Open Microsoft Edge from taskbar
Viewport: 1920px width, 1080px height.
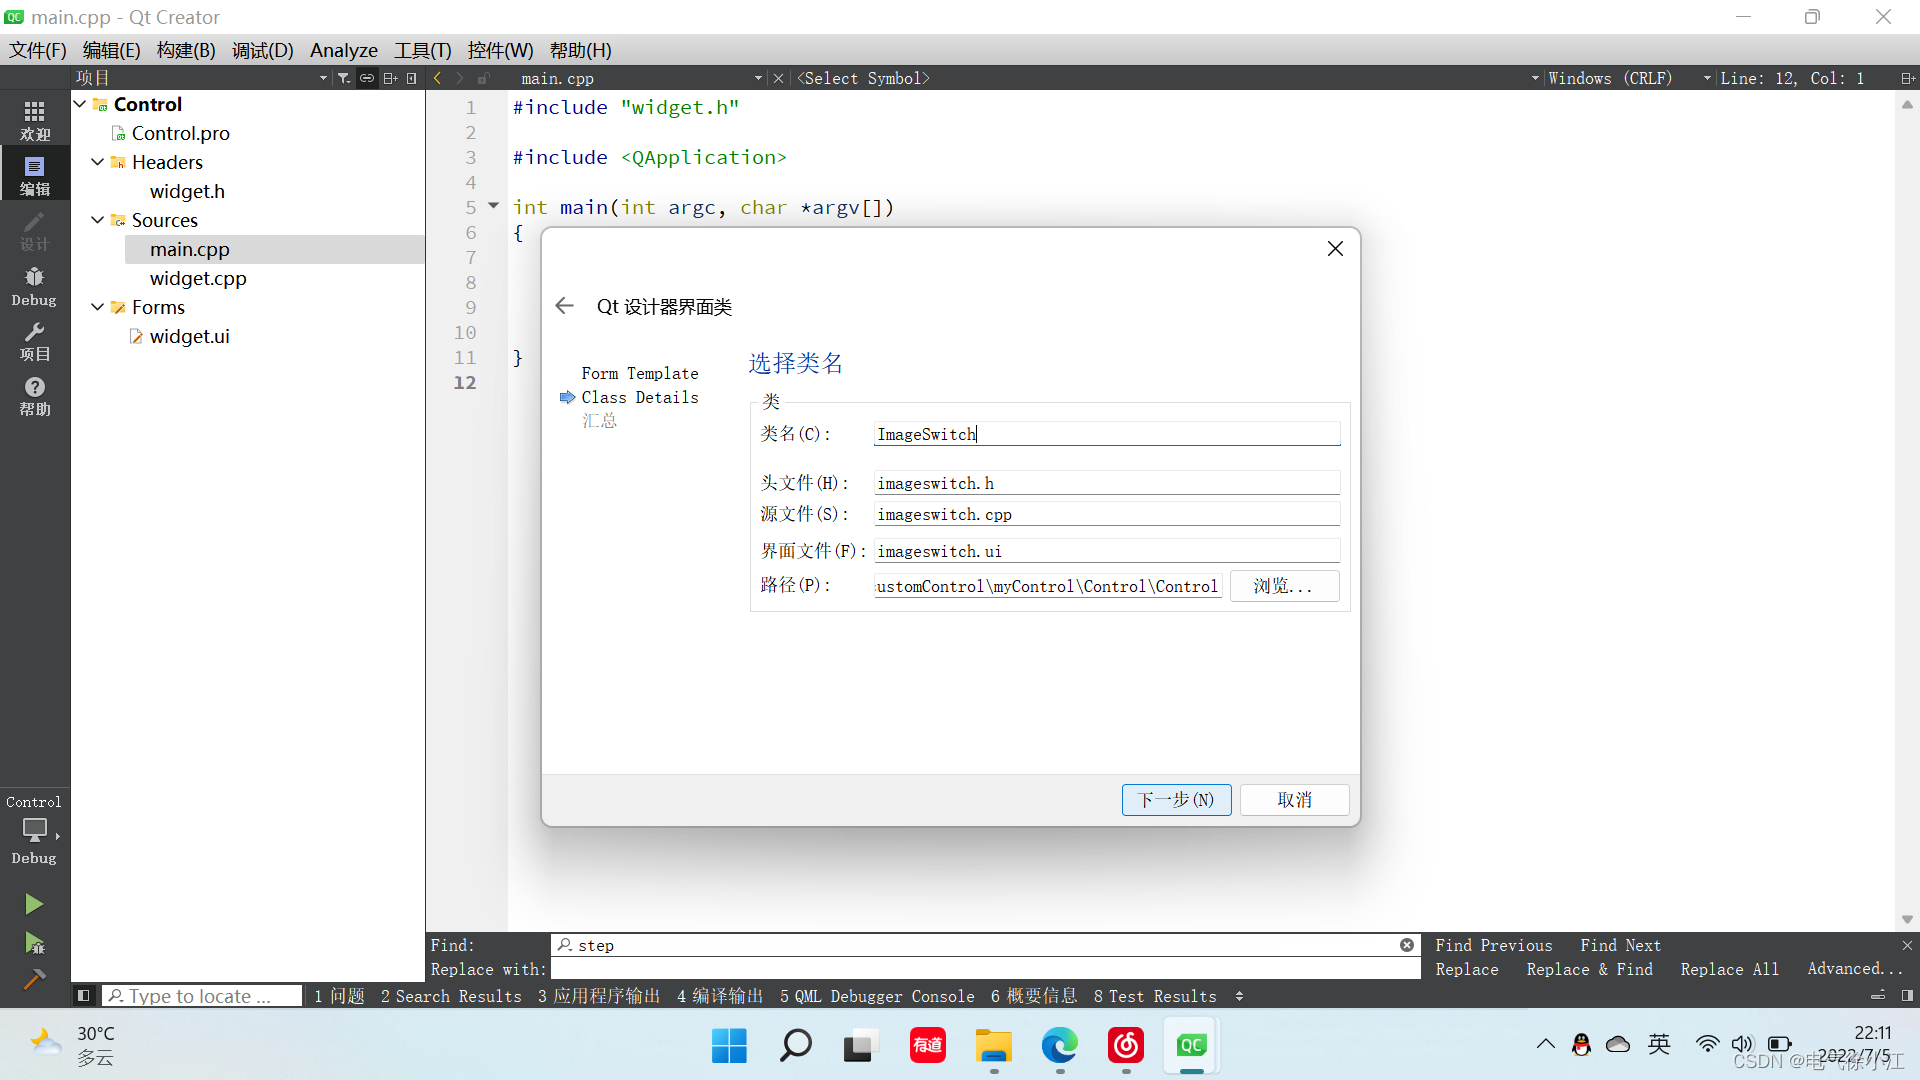coord(1059,1046)
